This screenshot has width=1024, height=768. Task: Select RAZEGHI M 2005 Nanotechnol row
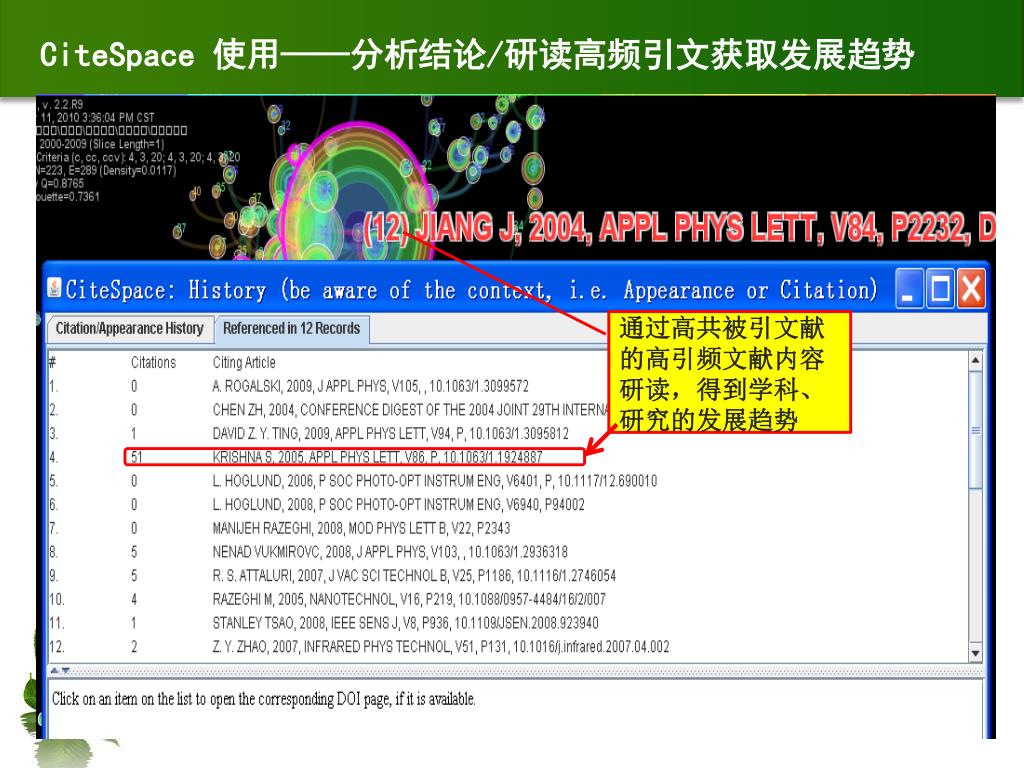coord(409,600)
